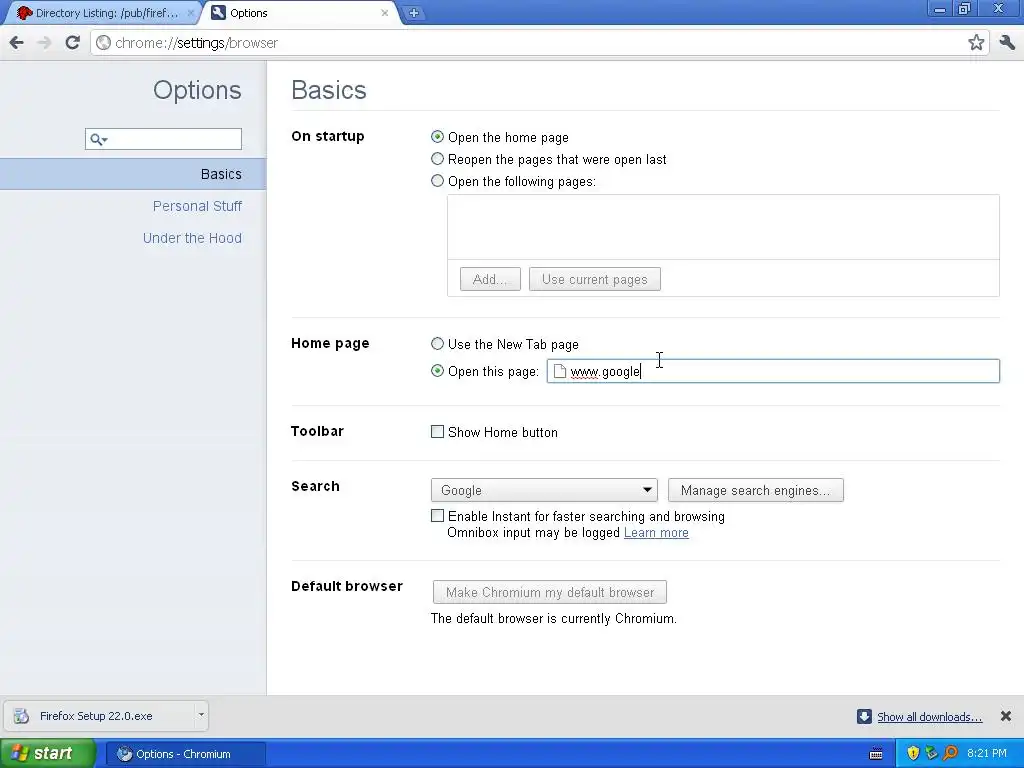Click the startup pages list box

723,227
